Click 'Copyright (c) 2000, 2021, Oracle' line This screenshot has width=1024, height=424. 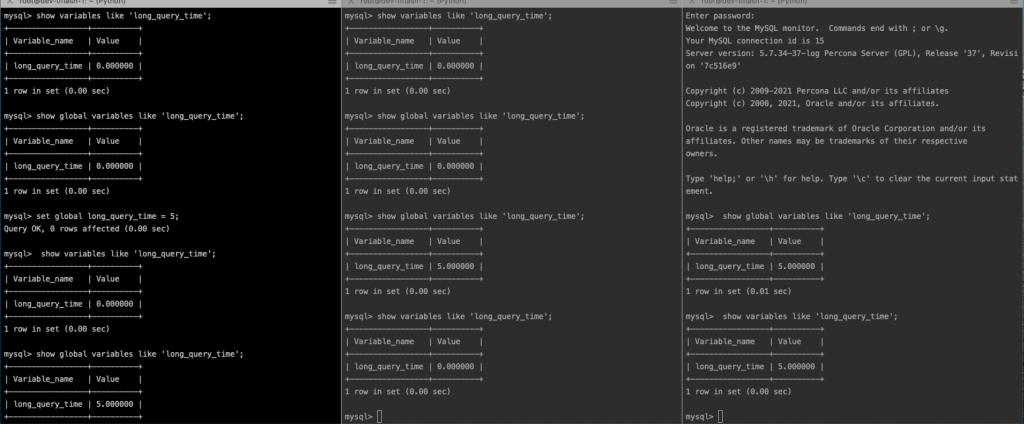[812, 103]
